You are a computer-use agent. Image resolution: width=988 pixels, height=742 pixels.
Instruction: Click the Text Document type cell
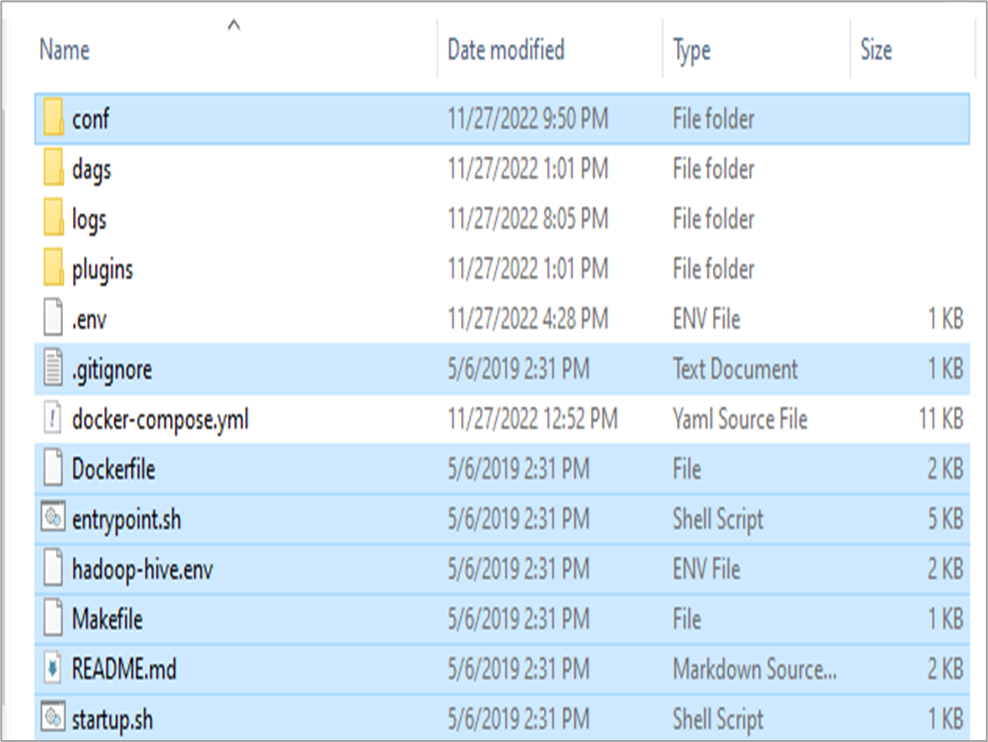pos(735,368)
